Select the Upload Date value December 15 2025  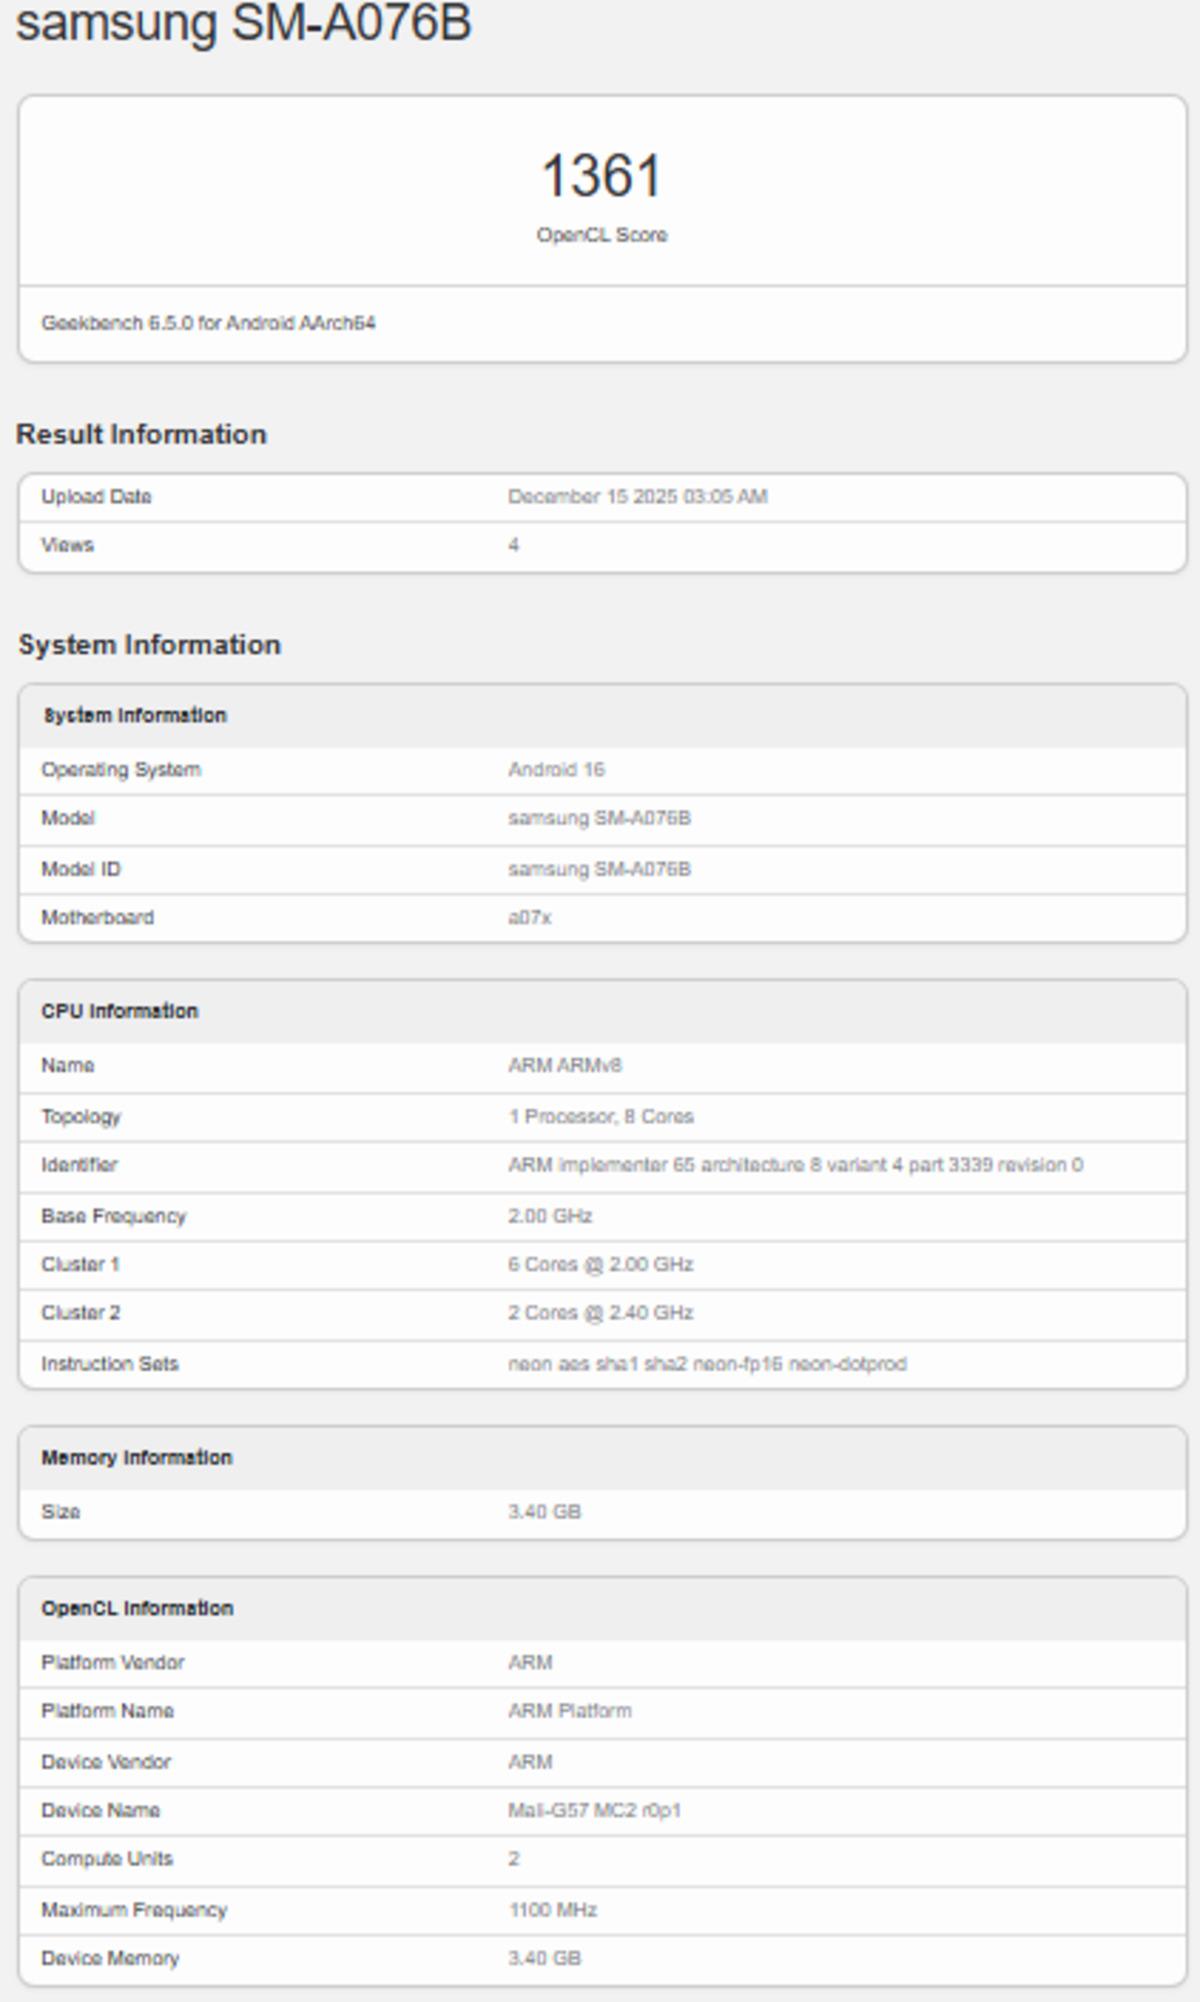tap(637, 497)
